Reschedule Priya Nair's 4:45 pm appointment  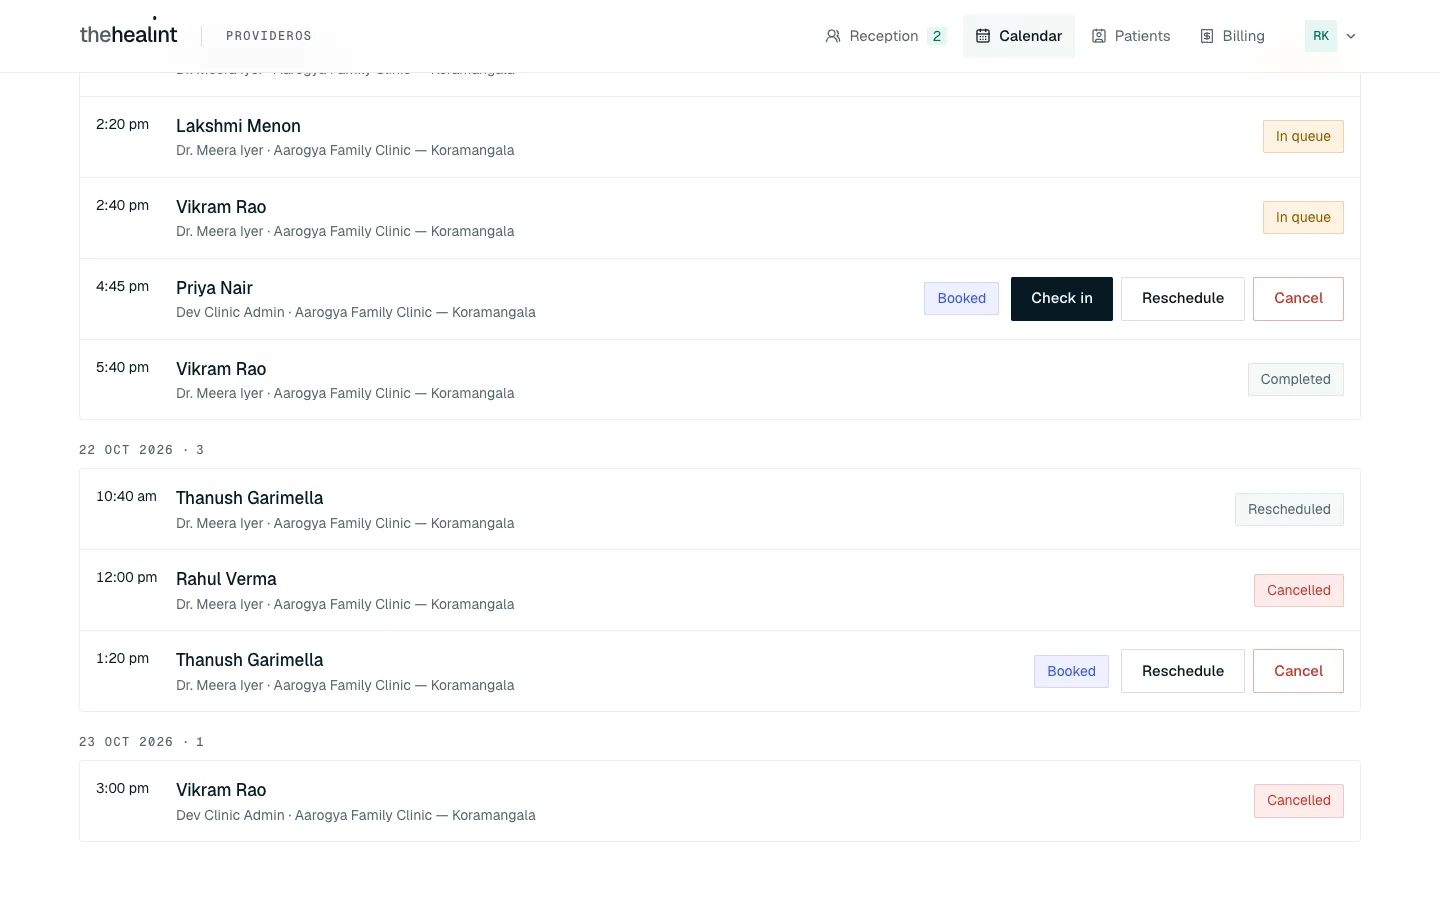click(x=1183, y=299)
